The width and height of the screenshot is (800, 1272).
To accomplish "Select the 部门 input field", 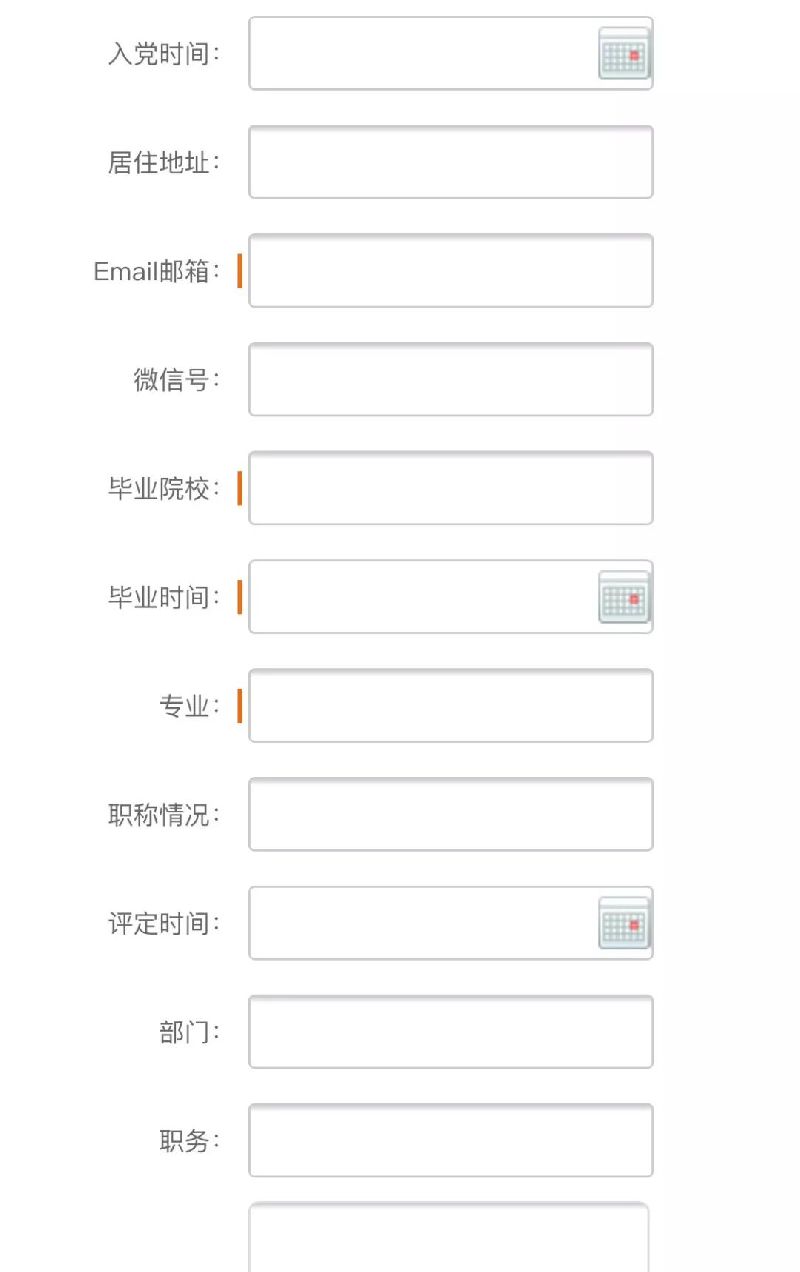I will point(450,1032).
